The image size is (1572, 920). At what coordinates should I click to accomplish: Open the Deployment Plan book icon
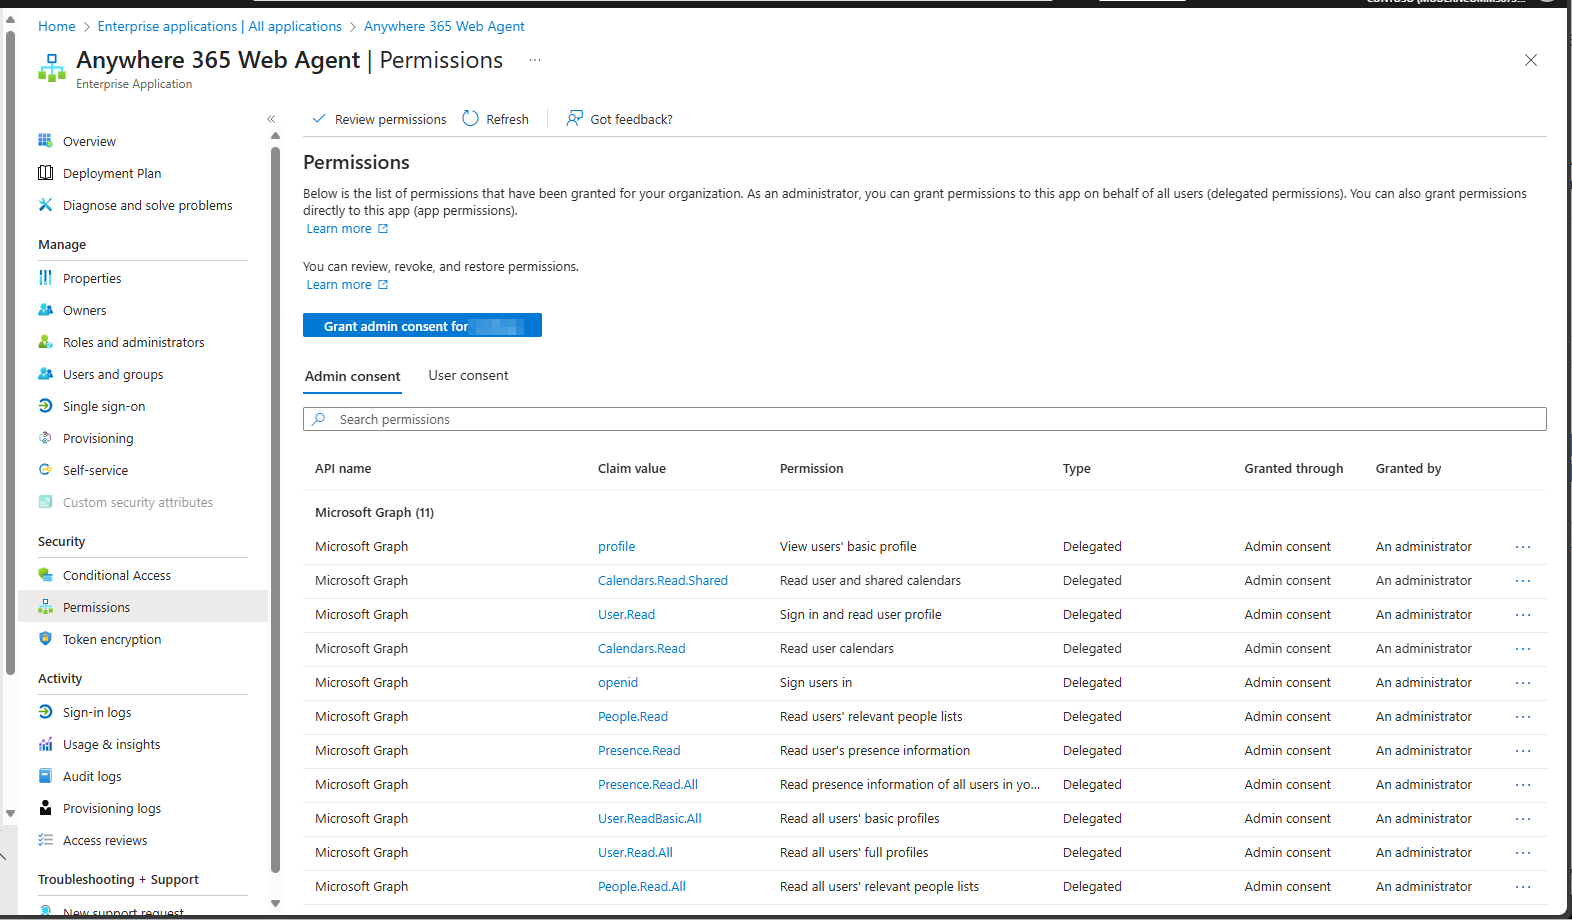pyautogui.click(x=45, y=173)
